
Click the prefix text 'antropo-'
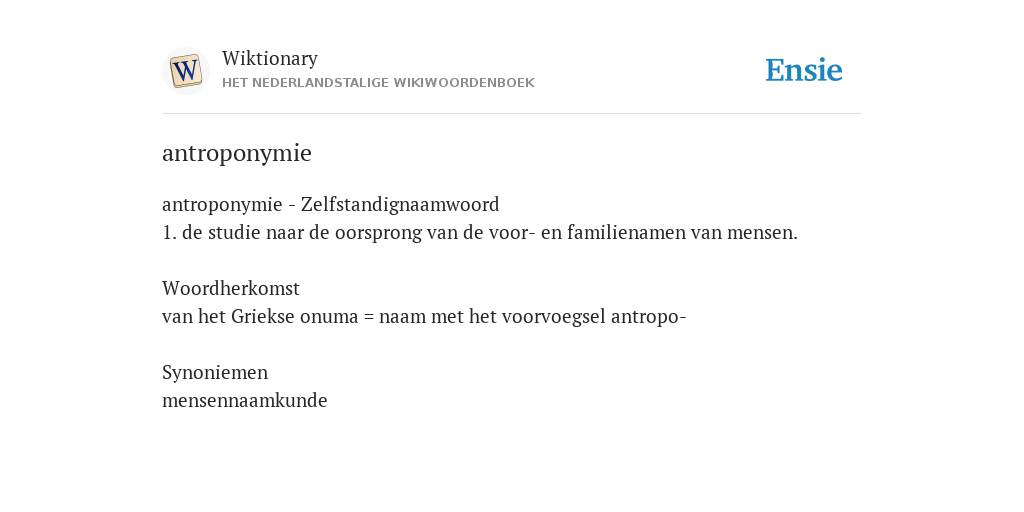[x=648, y=317]
